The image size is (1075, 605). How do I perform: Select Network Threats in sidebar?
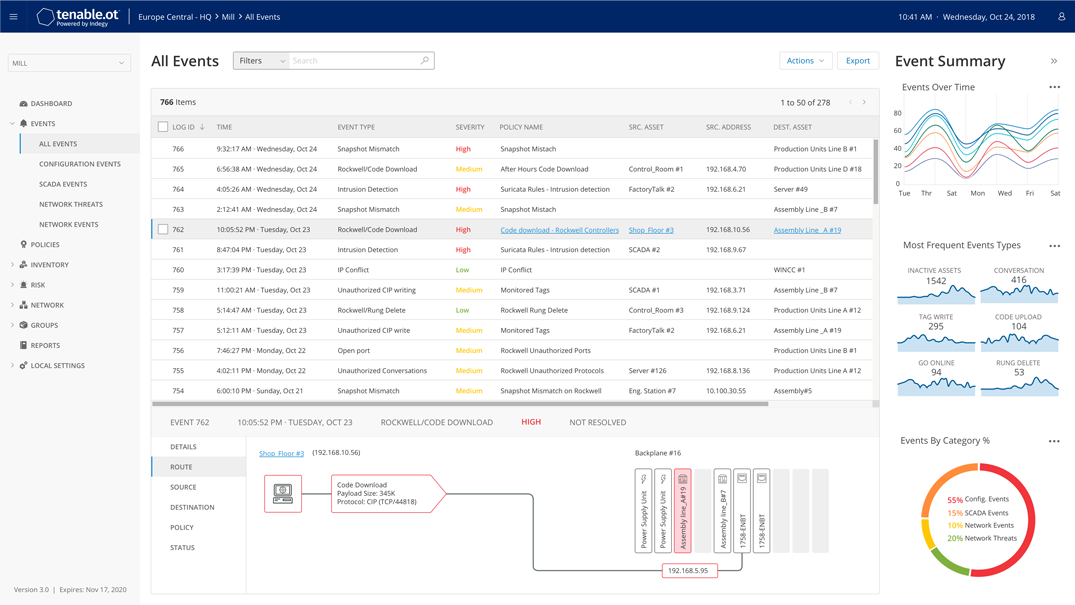71,204
